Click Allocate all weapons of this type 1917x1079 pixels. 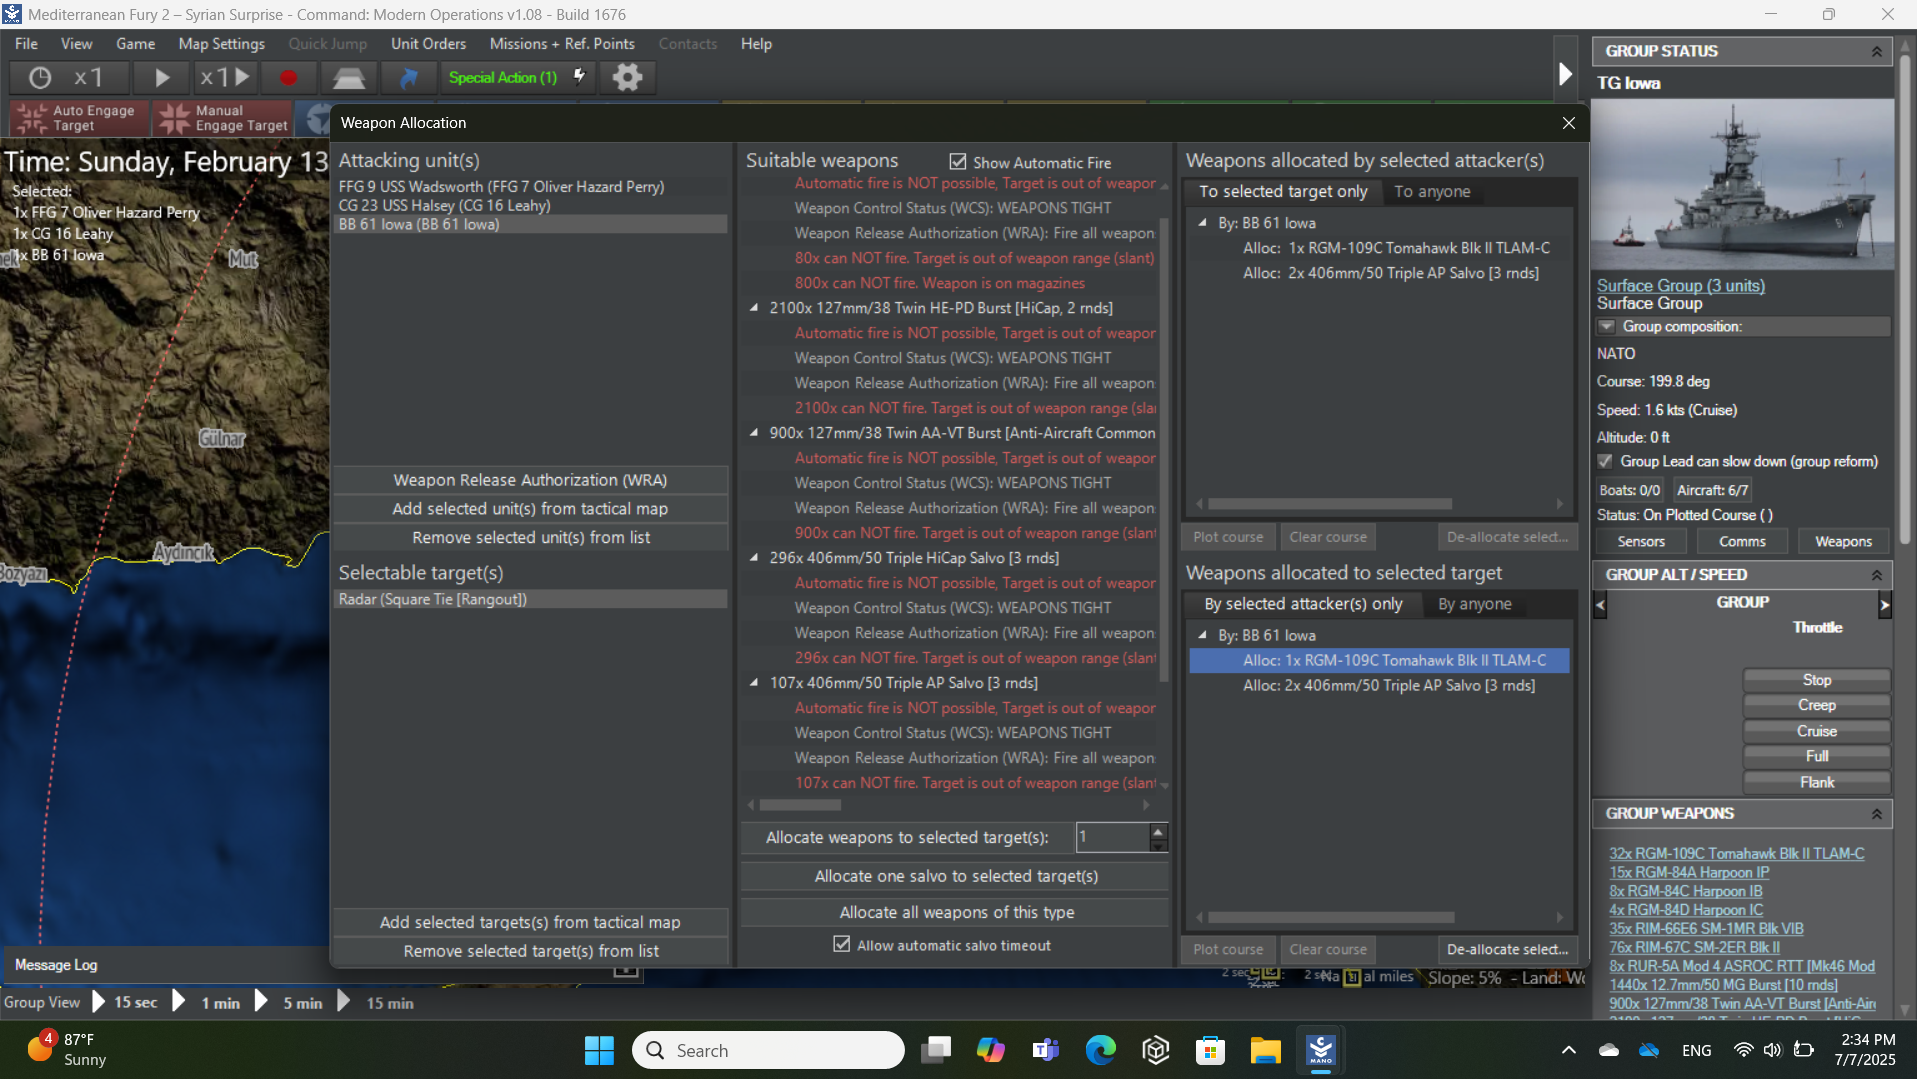(x=956, y=912)
